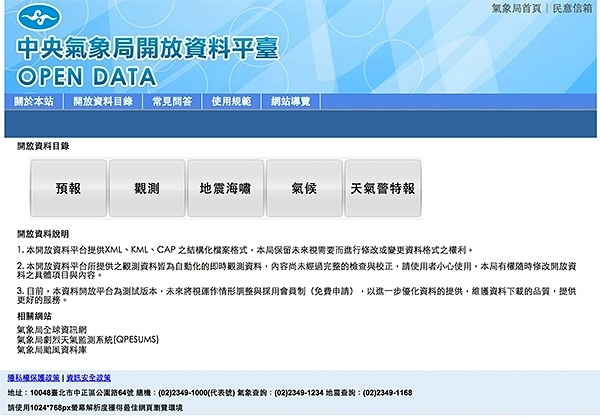Click the footer address line with 公園路64號
Image resolution: width=600 pixels, height=419 pixels.
pyautogui.click(x=210, y=393)
